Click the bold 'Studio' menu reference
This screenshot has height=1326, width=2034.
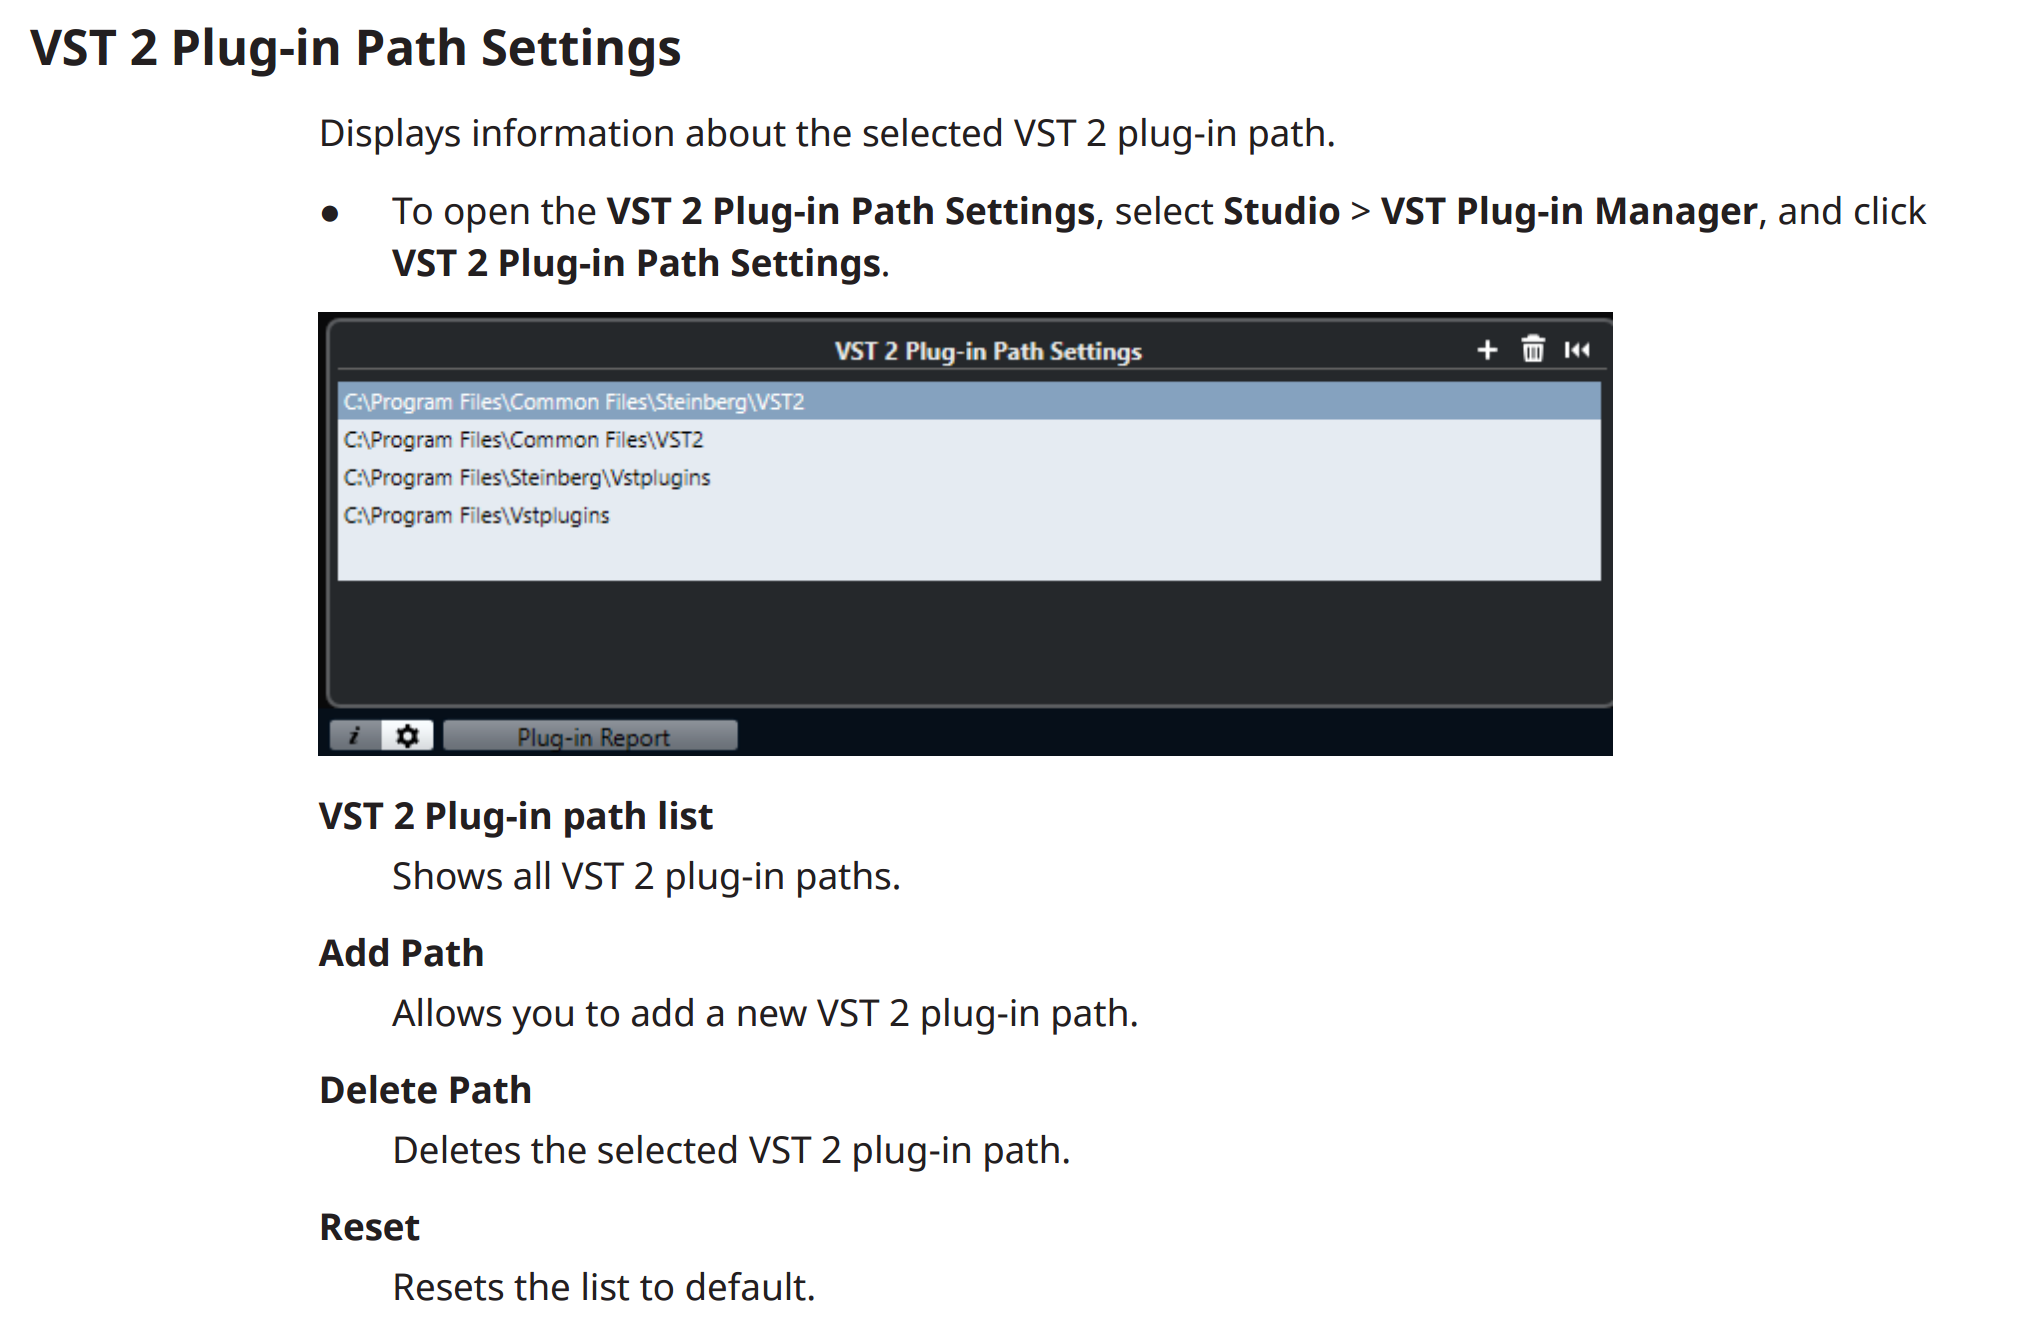pos(1281,211)
